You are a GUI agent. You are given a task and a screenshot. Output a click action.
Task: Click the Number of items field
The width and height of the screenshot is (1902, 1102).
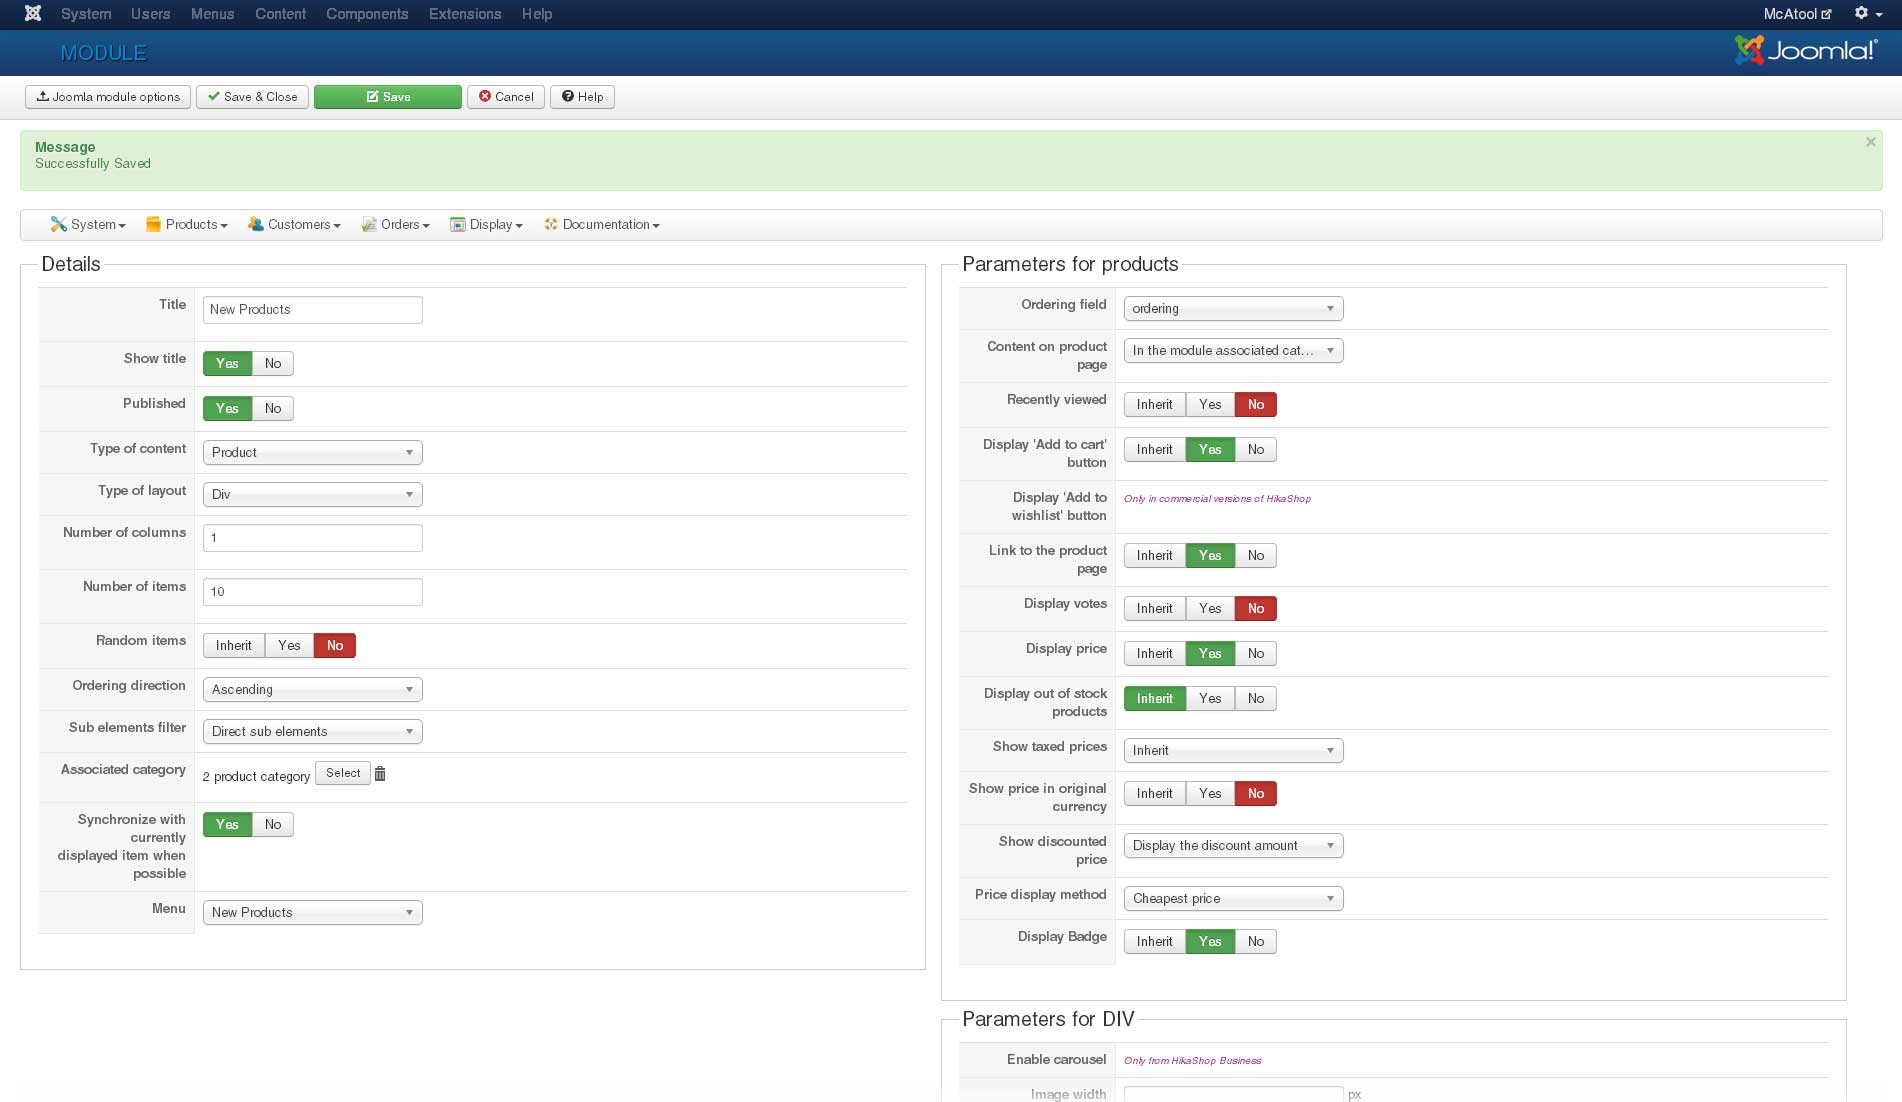[313, 592]
